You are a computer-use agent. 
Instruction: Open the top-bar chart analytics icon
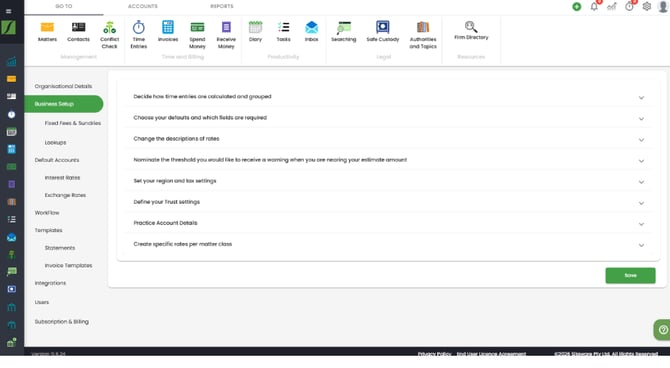tap(612, 6)
